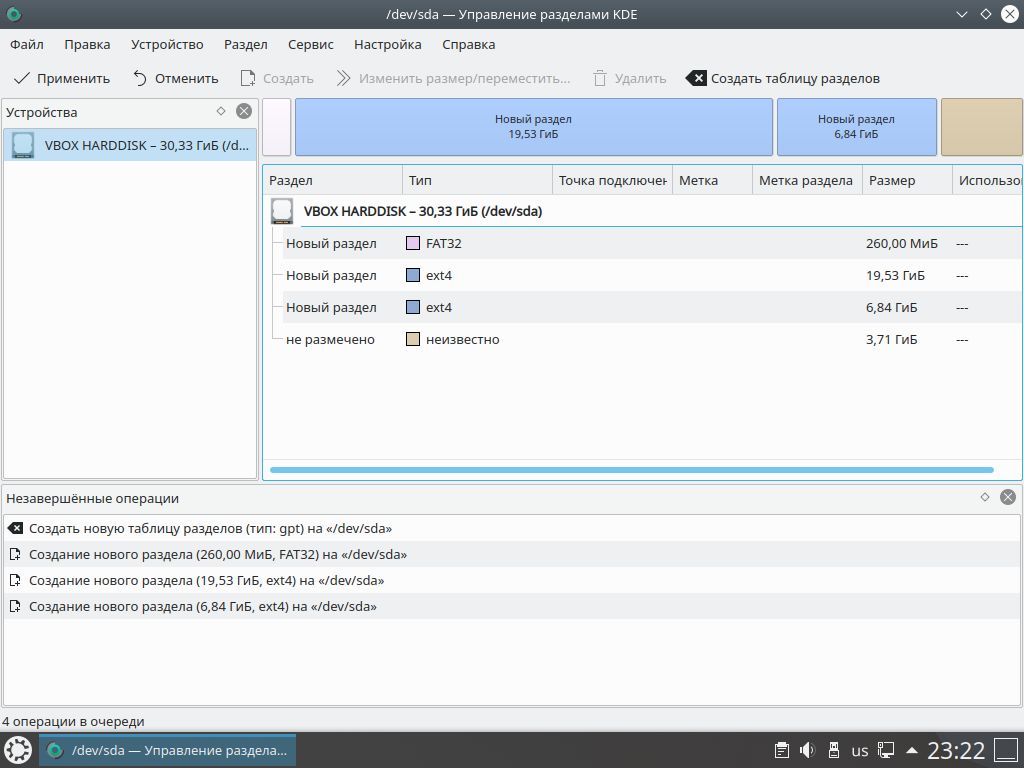The height and width of the screenshot is (768, 1024).
Task: Open the Справка menu
Action: [469, 44]
